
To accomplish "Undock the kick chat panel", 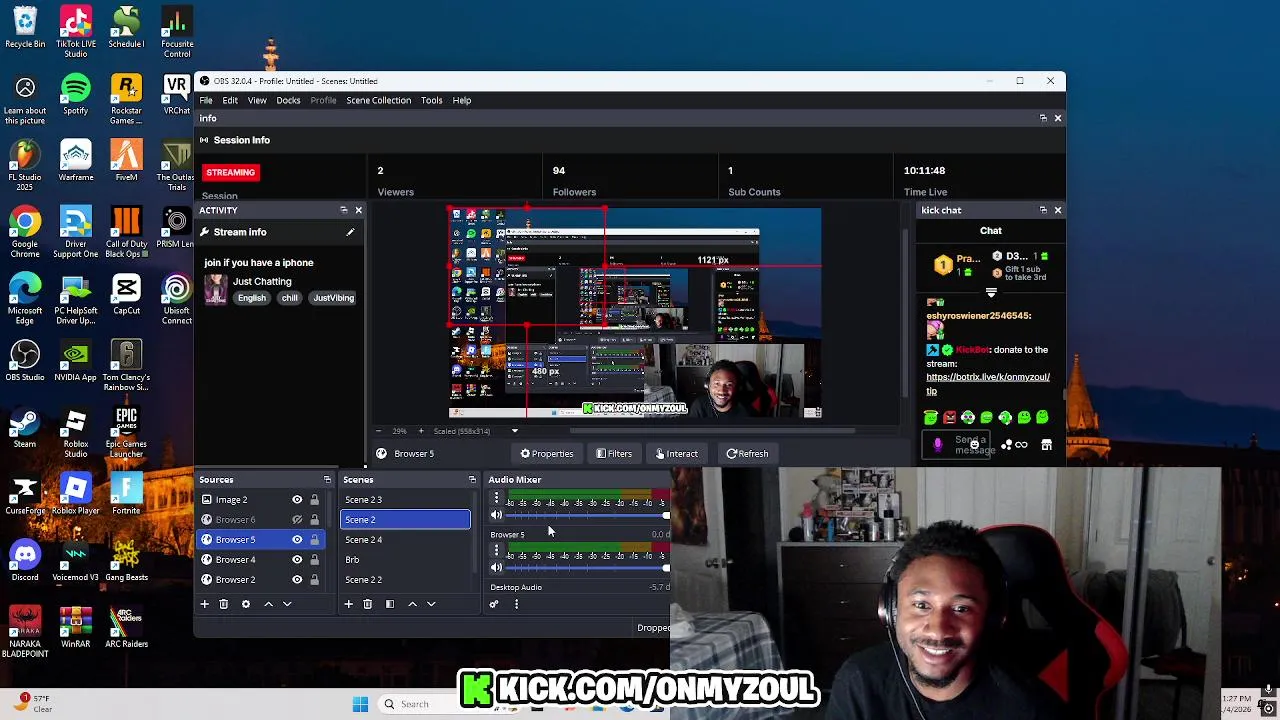I will 1043,210.
